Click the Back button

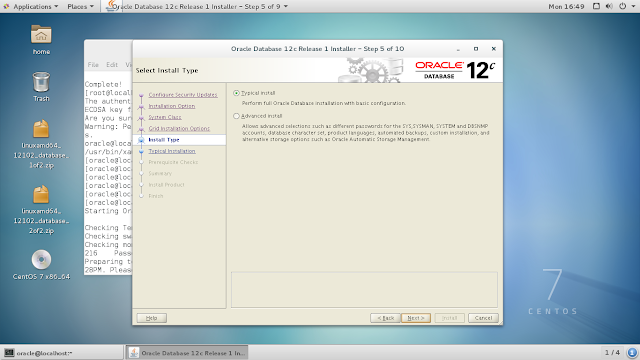(385, 318)
